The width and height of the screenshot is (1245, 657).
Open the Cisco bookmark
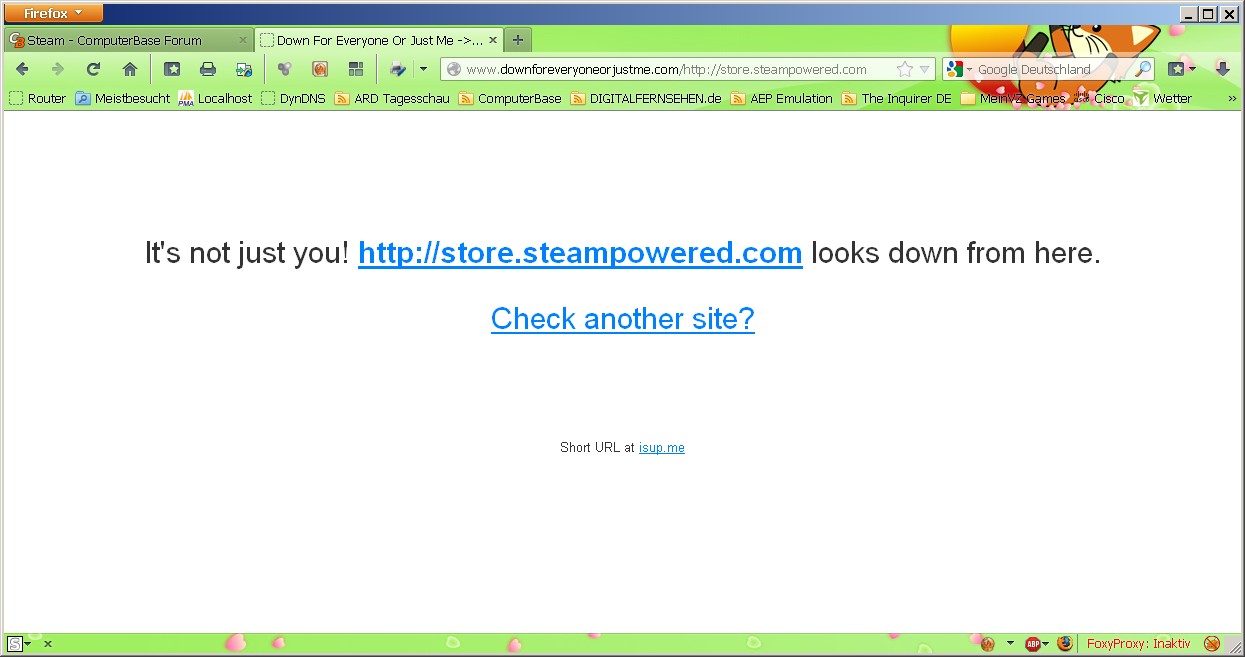click(x=1099, y=98)
